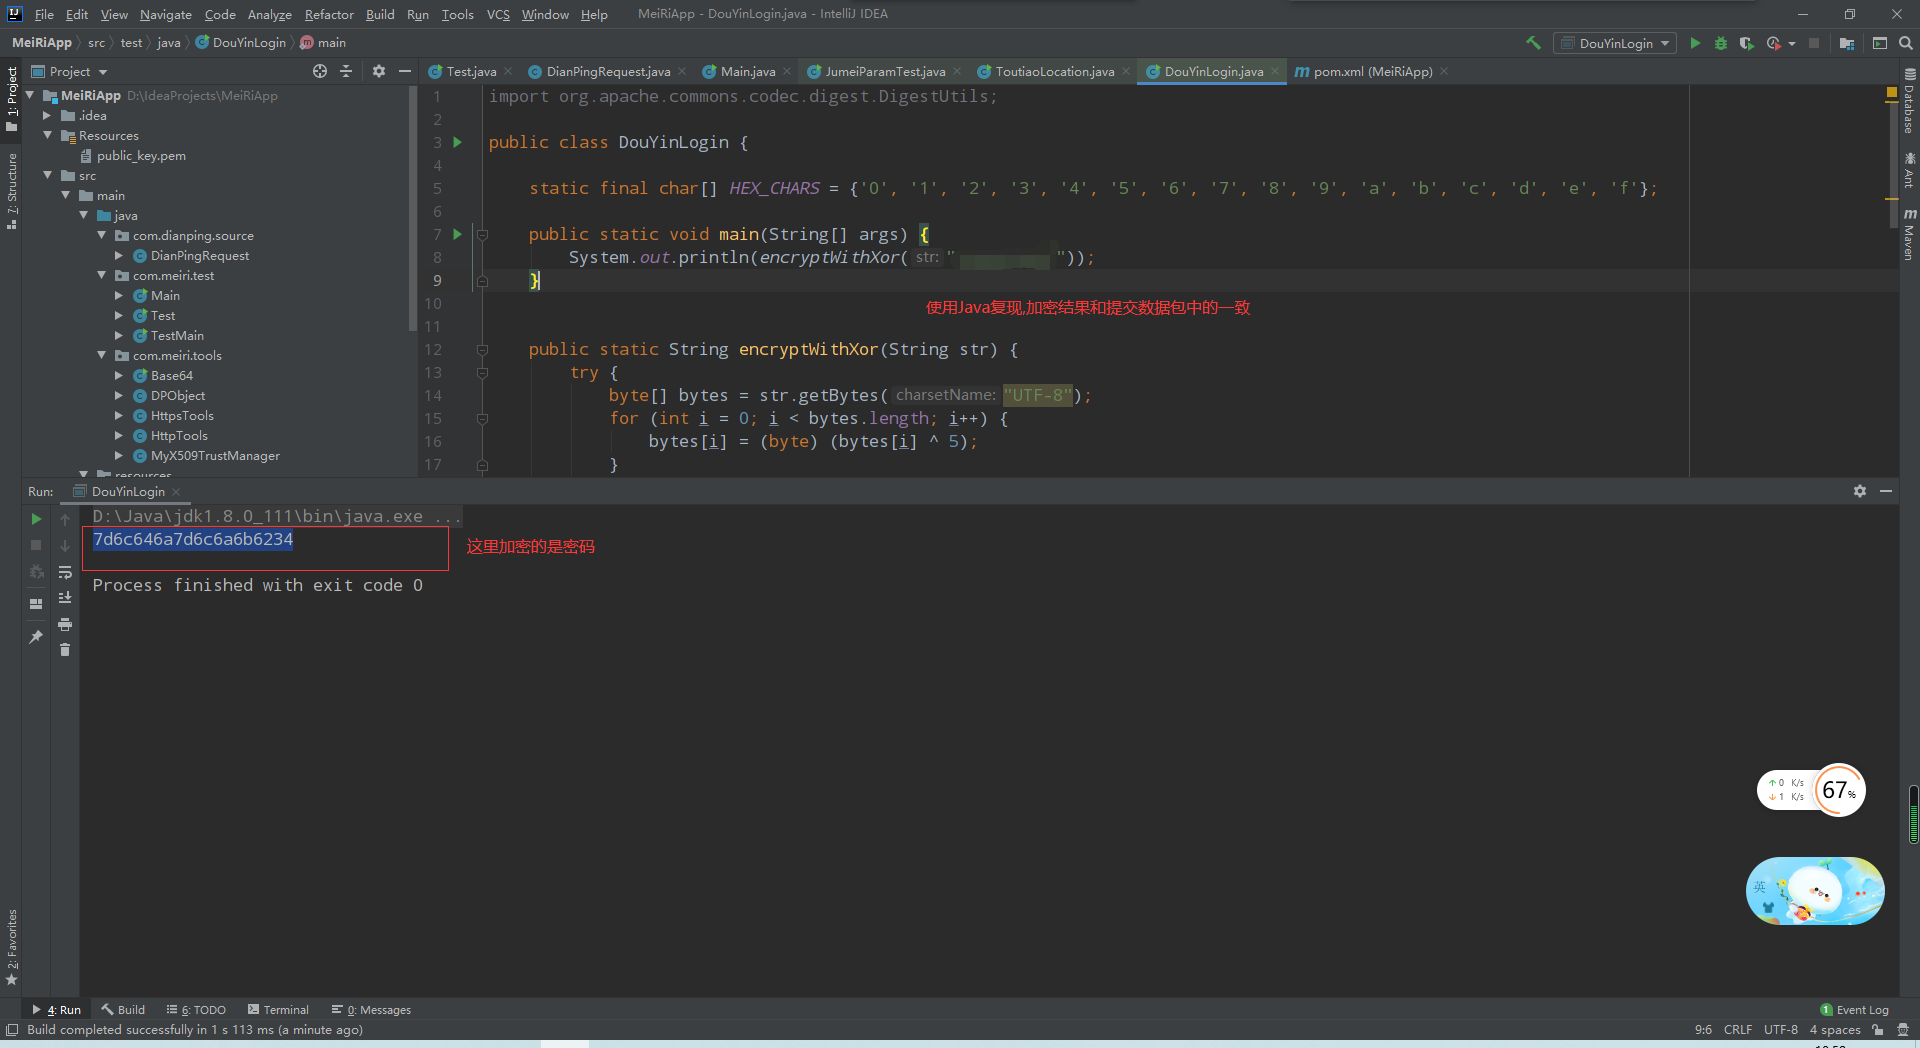Screen dimensions: 1920x1048
Task: Click the Run Anything icon in top toolbar
Action: (1880, 43)
